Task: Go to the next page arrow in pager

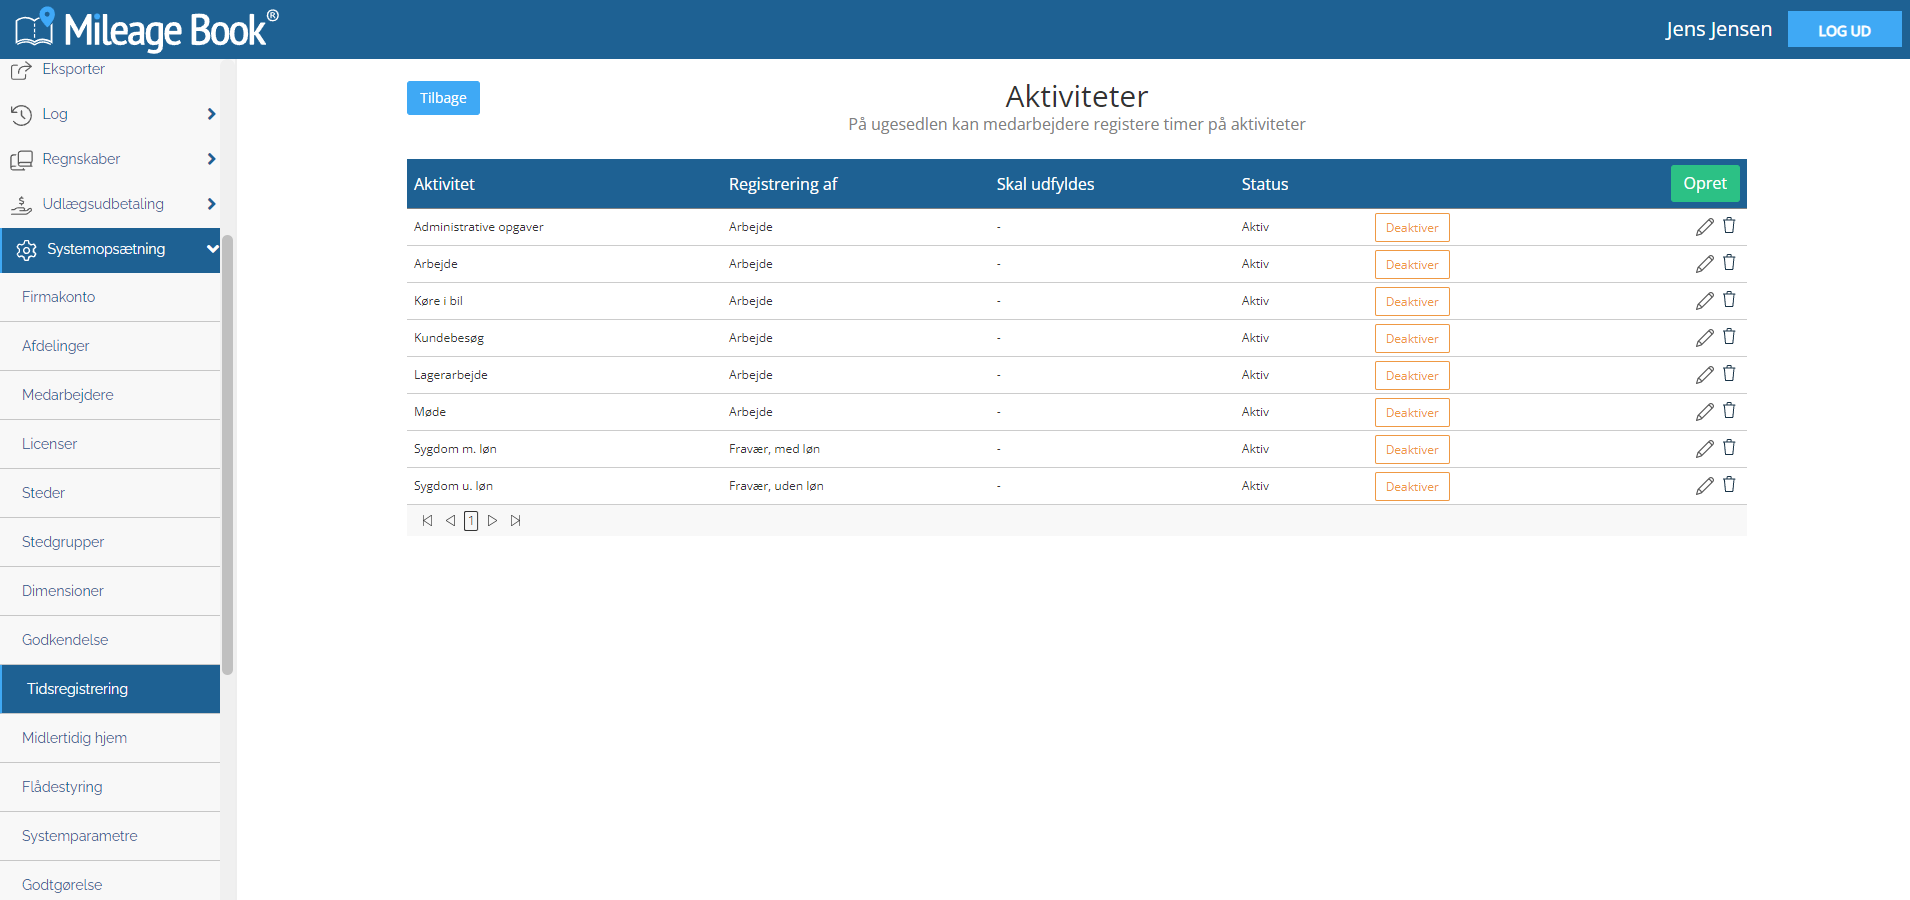Action: tap(492, 521)
